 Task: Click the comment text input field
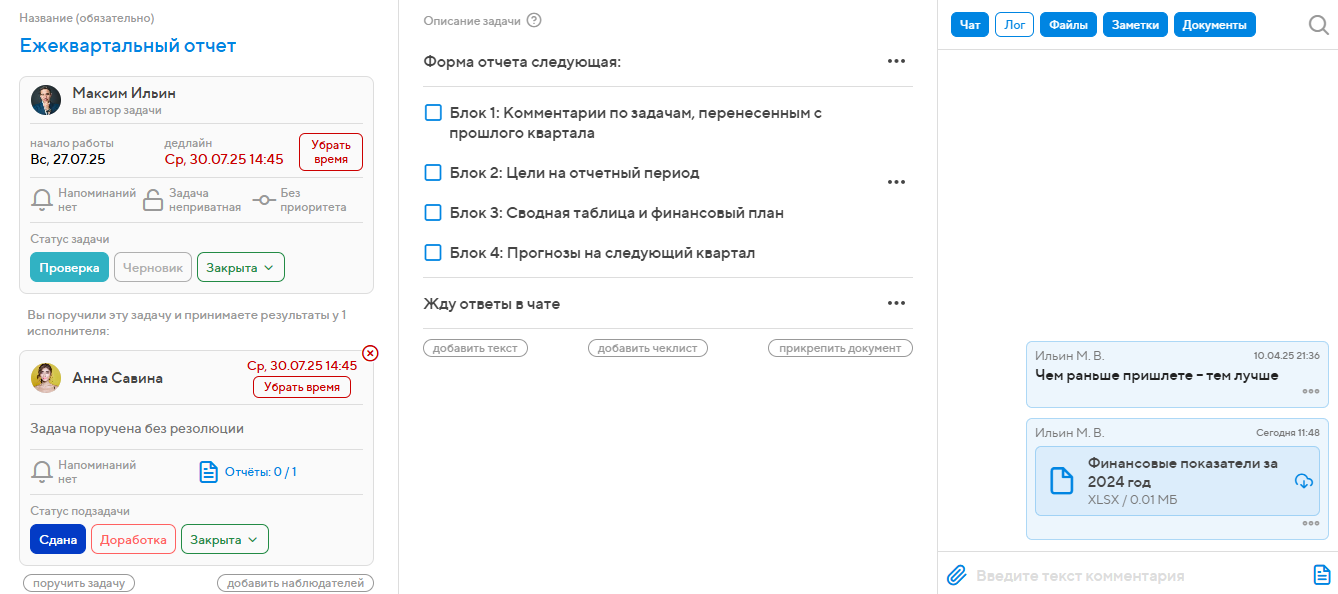pyautogui.click(x=1140, y=575)
